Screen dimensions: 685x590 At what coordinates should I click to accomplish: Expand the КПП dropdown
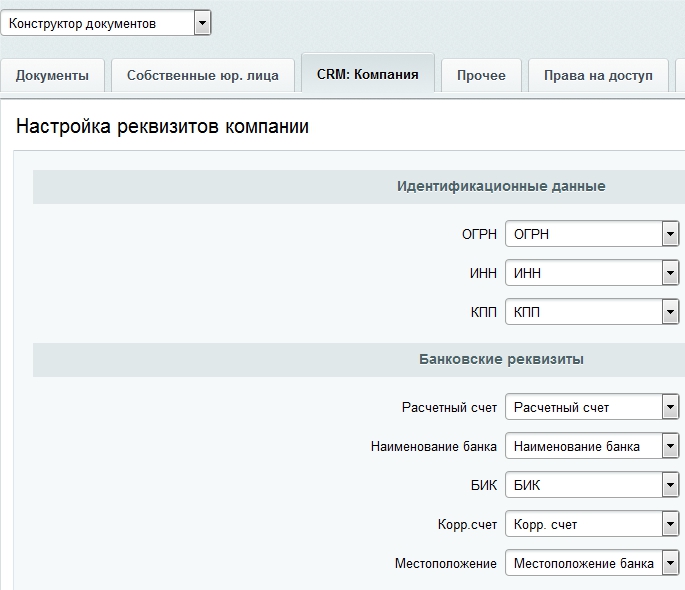[592, 312]
